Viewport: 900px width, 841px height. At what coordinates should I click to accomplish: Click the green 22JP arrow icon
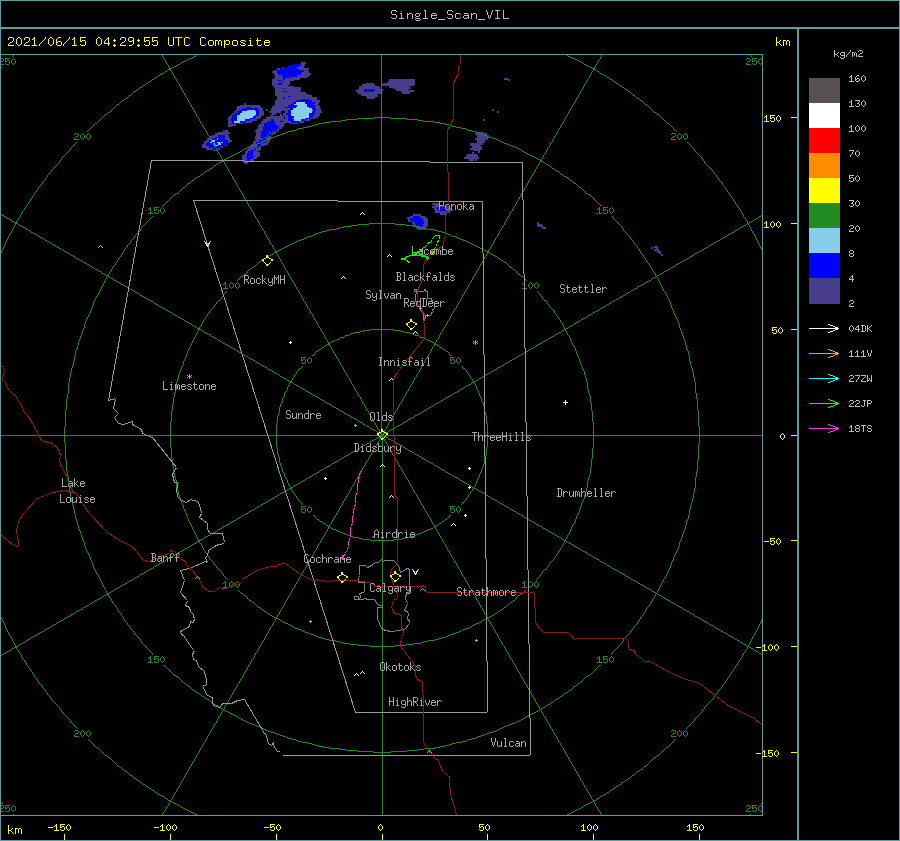tap(824, 404)
